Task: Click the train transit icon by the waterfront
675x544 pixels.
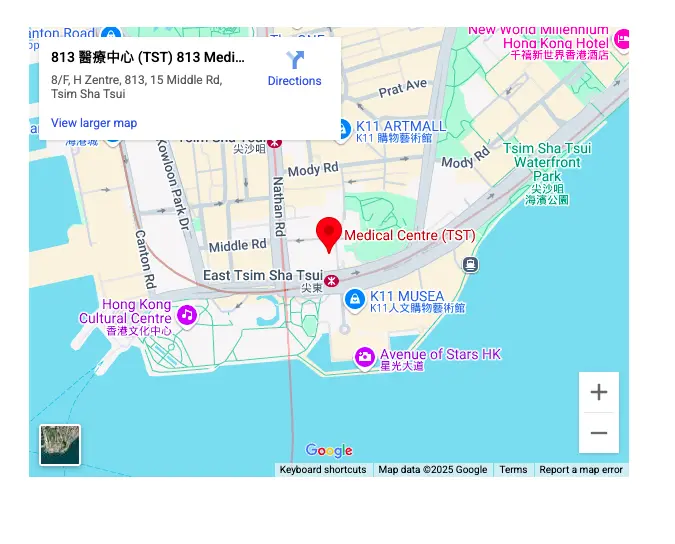Action: 470,264
